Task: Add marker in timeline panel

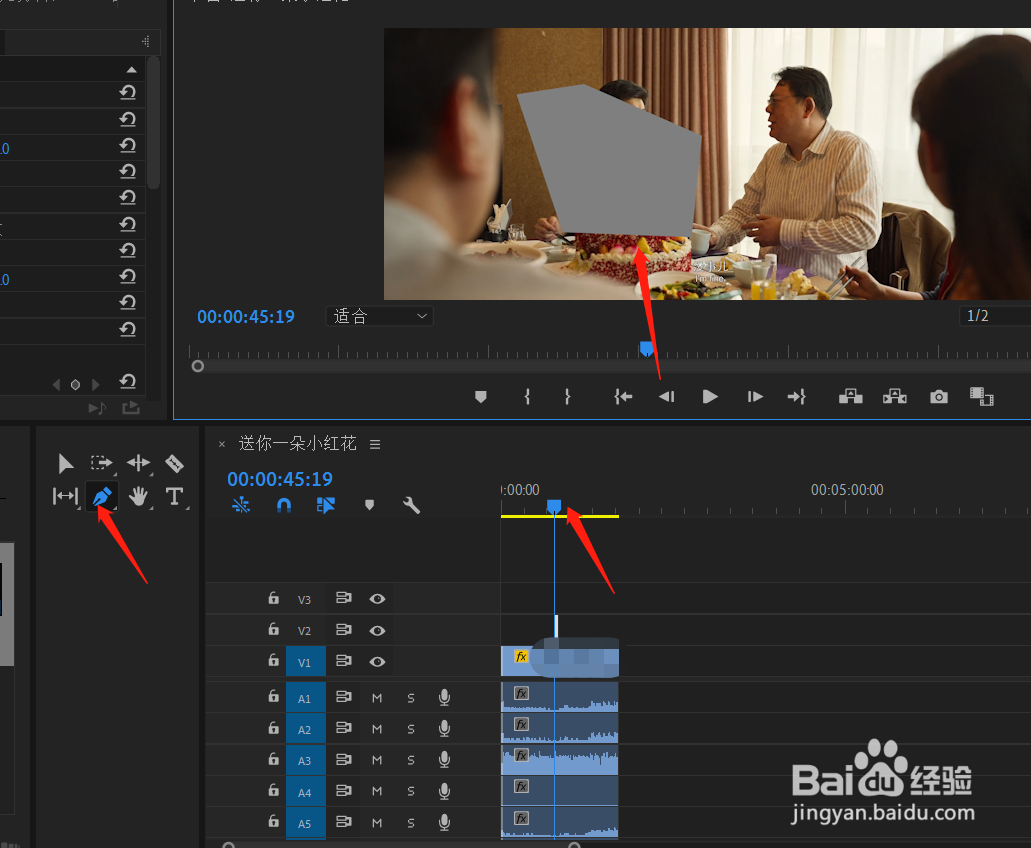Action: click(x=370, y=505)
